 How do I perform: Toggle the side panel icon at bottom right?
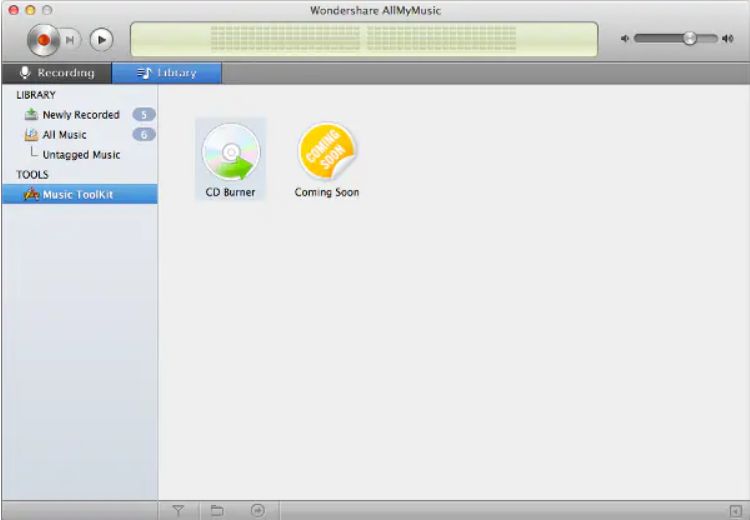[x=736, y=511]
